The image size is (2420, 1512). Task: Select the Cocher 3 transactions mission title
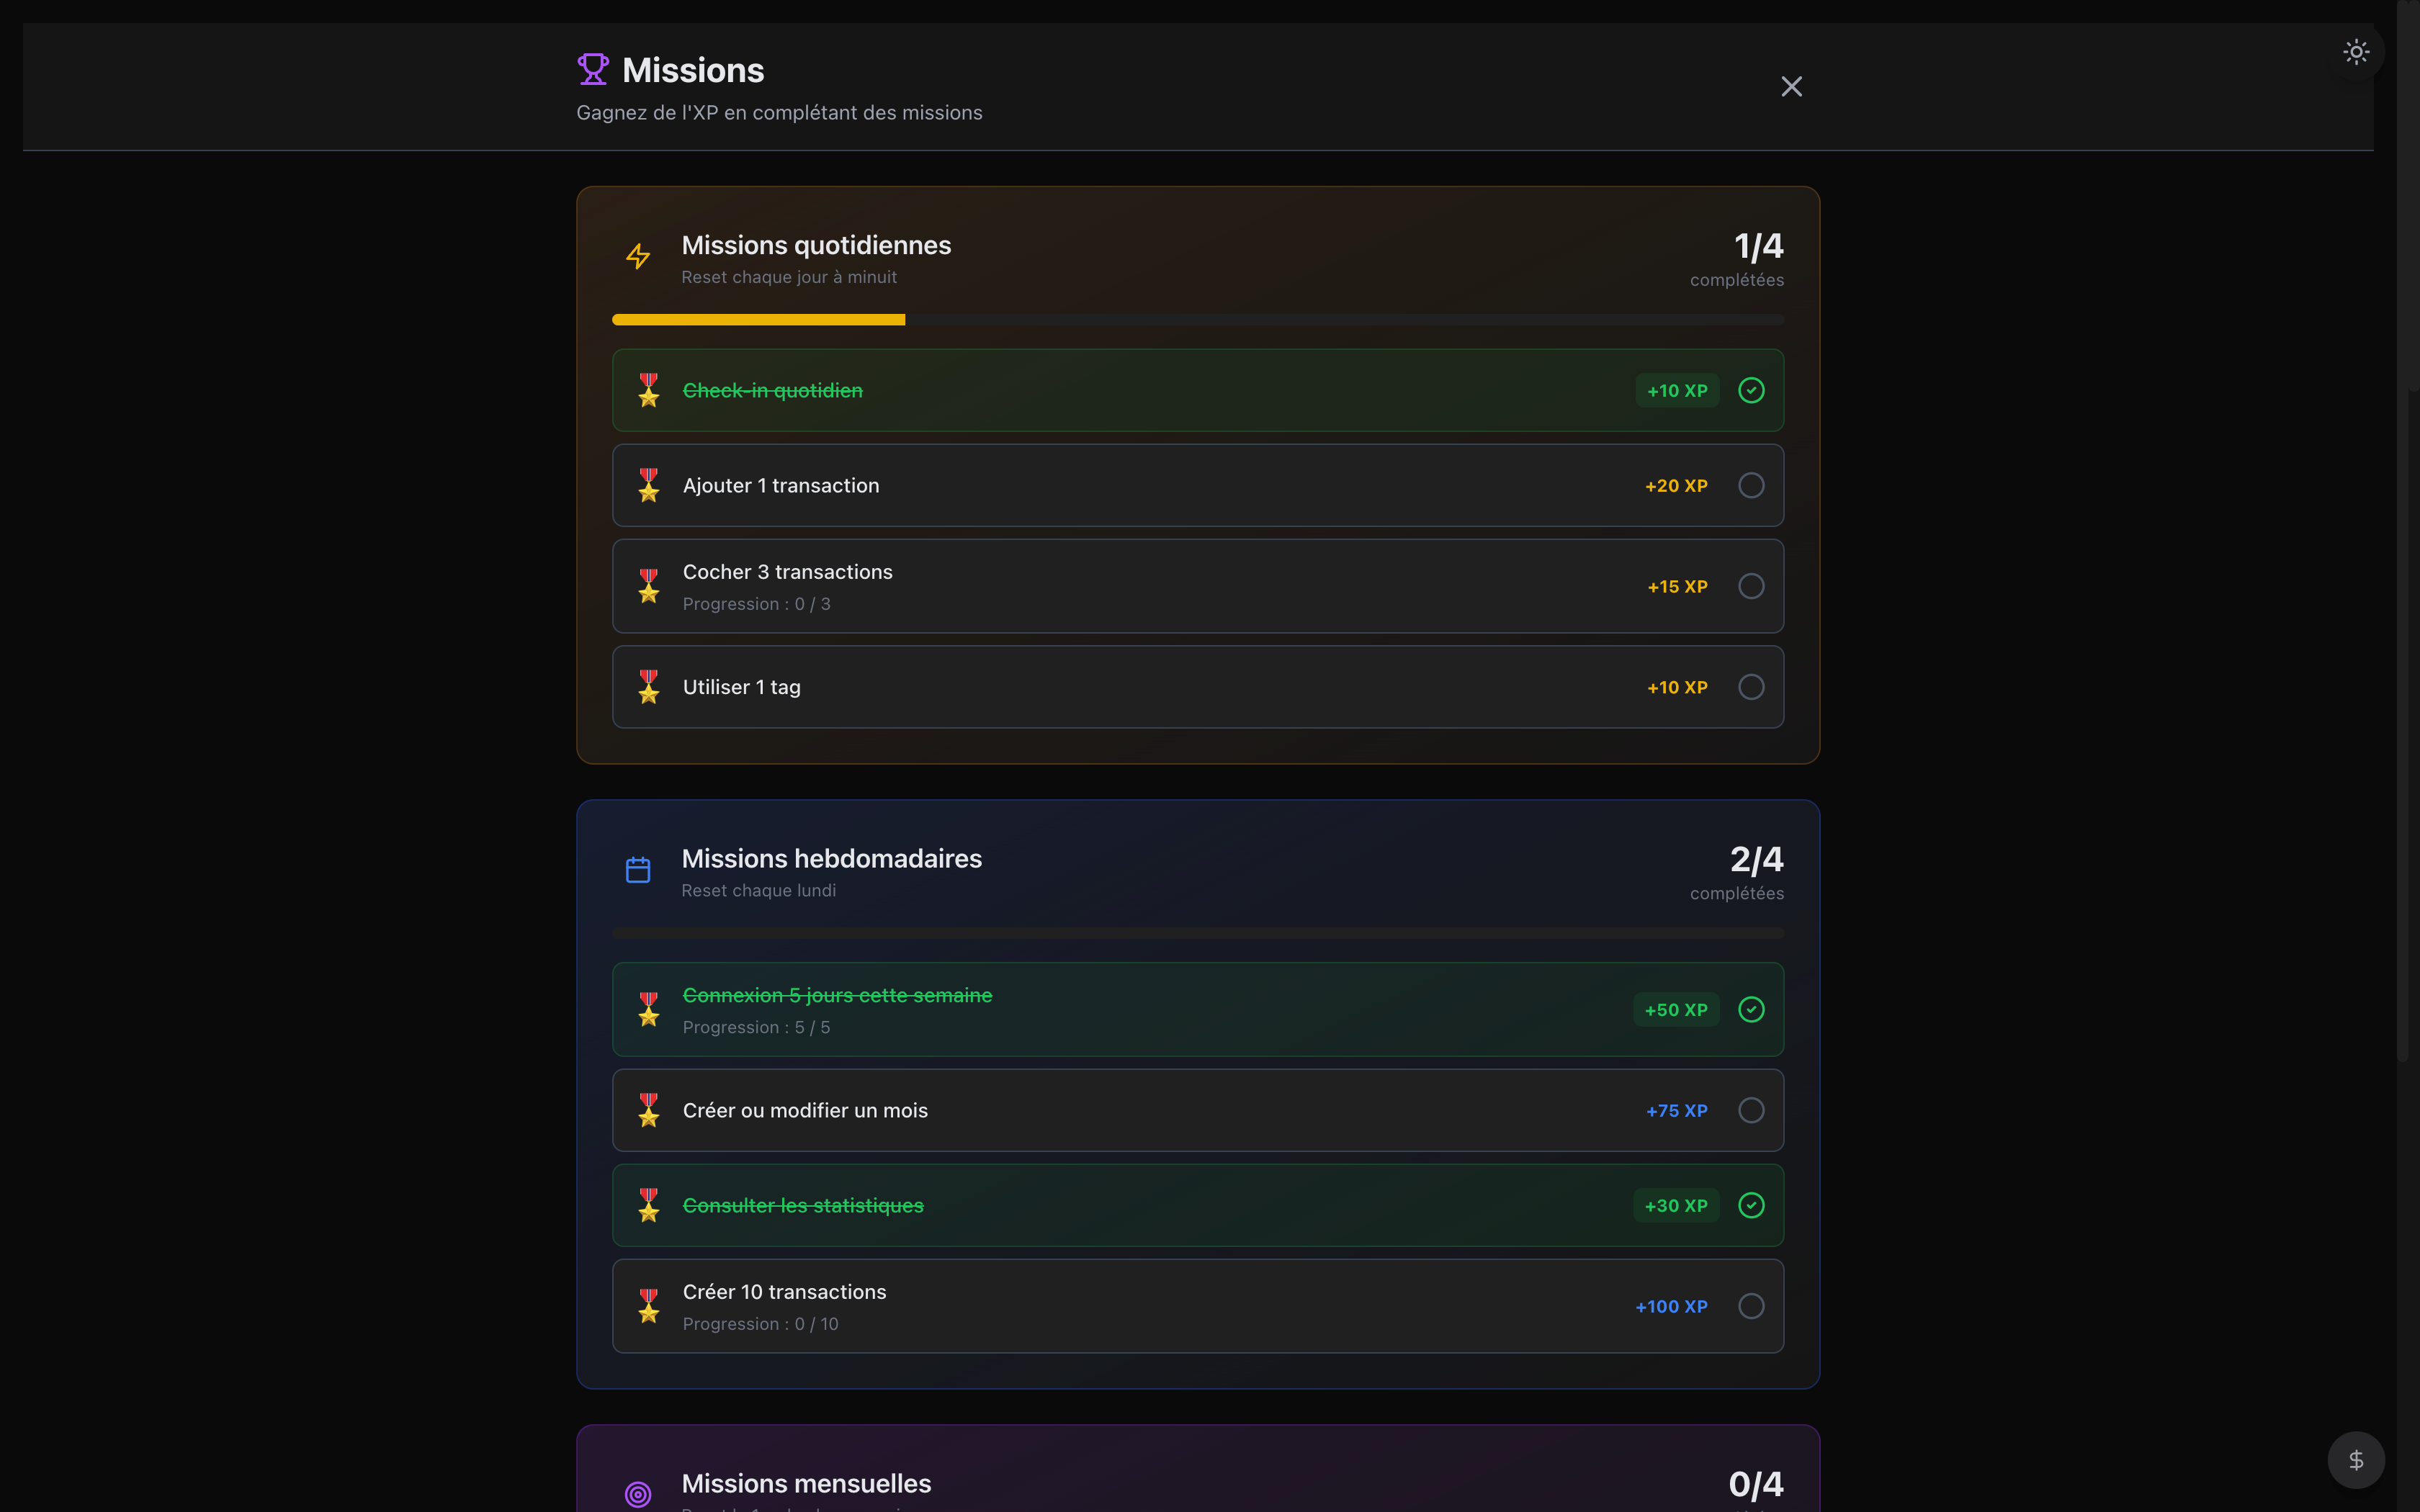[788, 572]
